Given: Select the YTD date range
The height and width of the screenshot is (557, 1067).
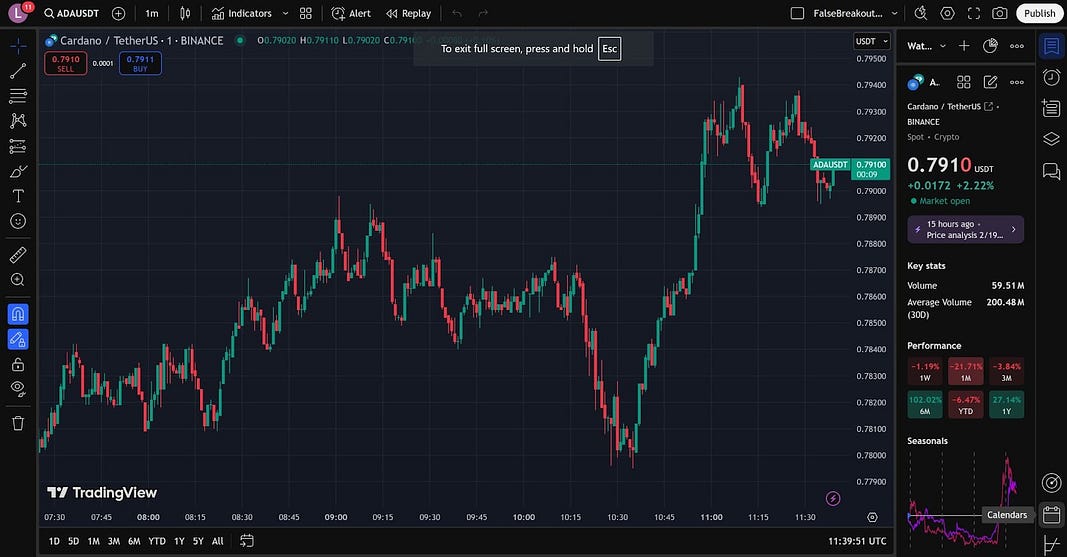Looking at the screenshot, I should click(x=157, y=541).
